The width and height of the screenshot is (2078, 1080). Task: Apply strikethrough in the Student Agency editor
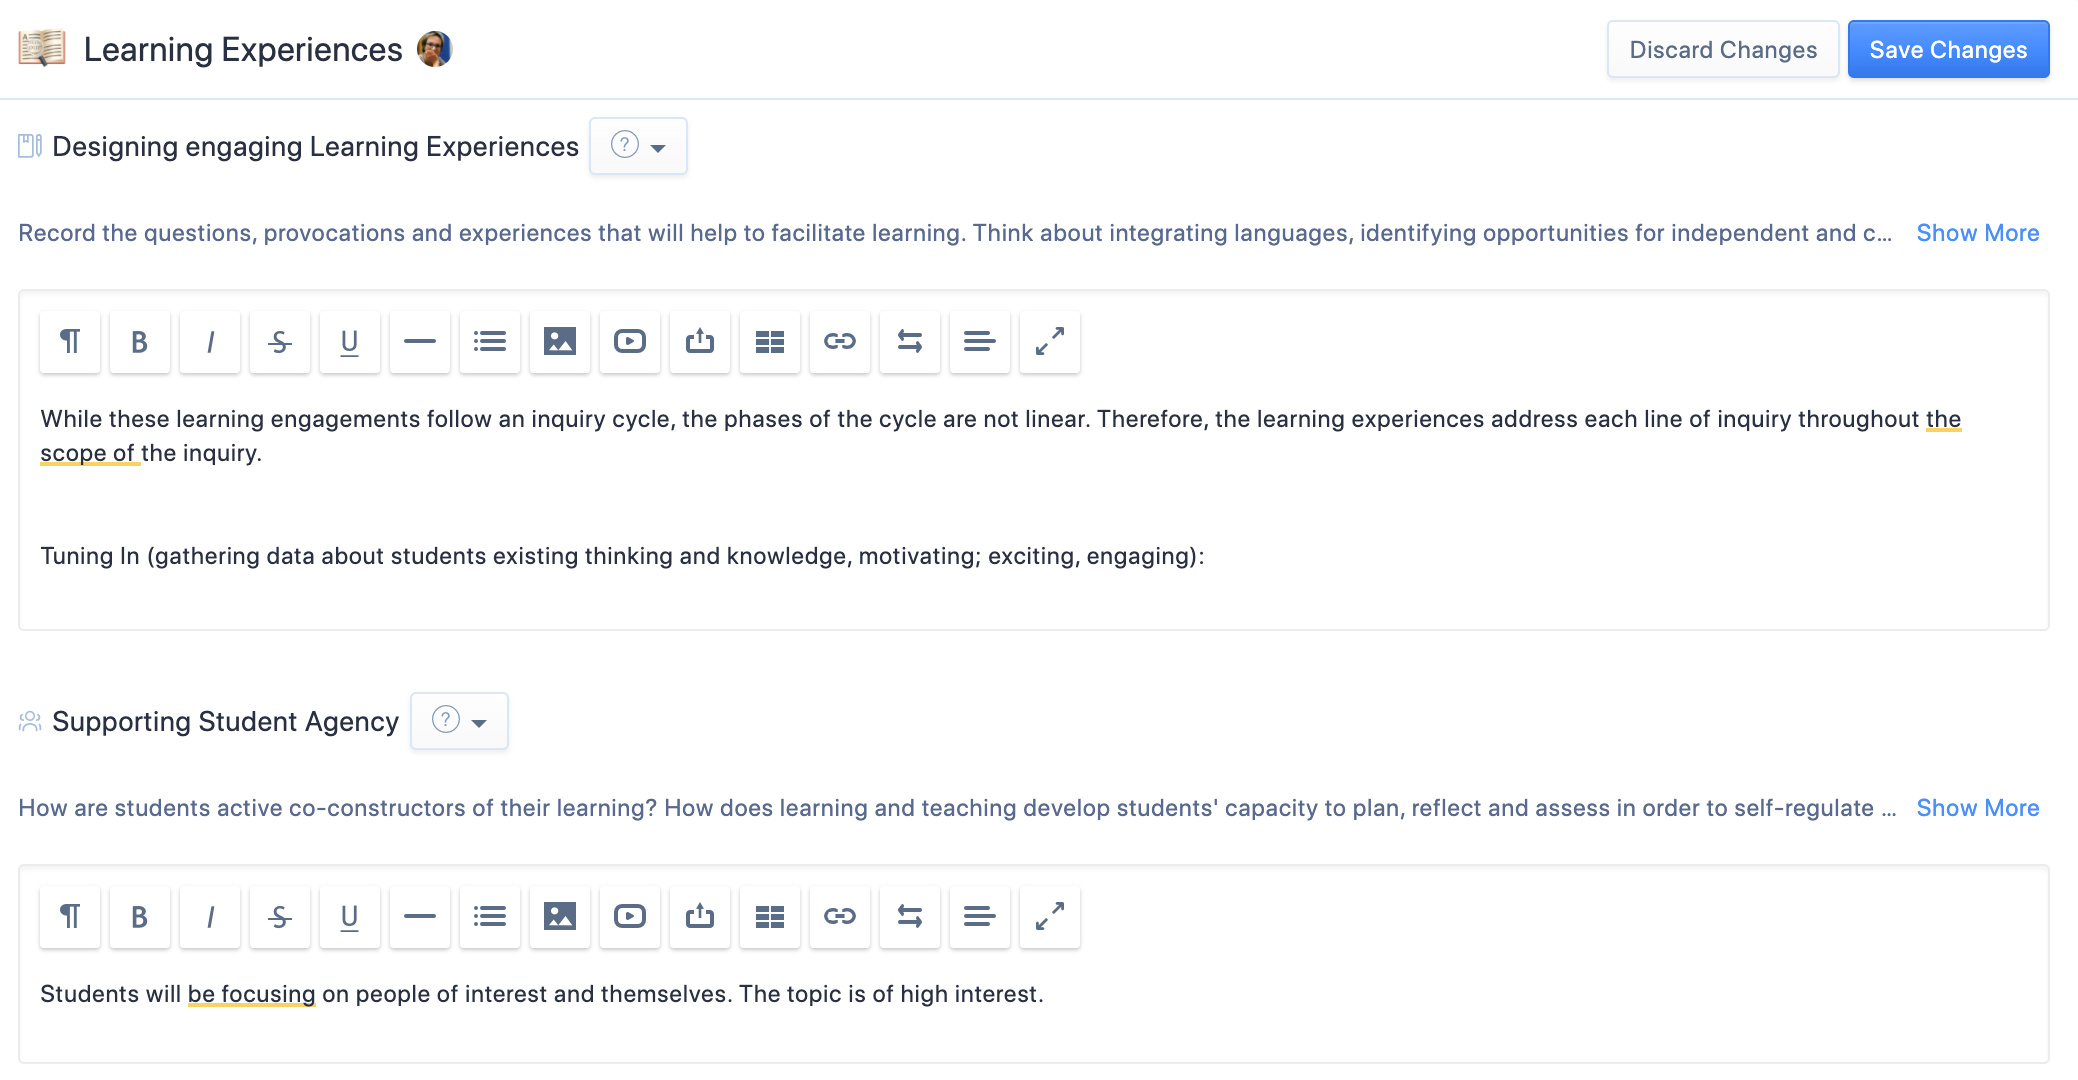(280, 917)
